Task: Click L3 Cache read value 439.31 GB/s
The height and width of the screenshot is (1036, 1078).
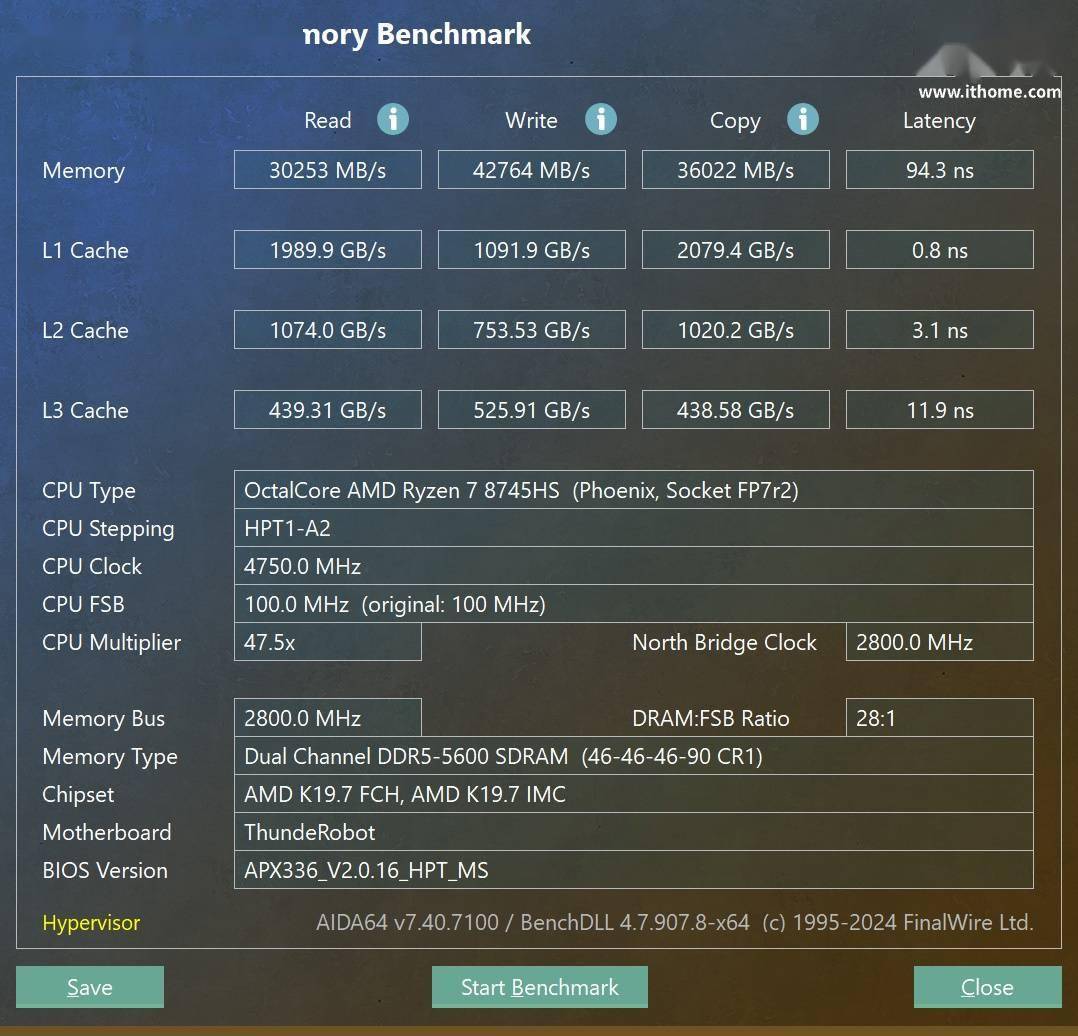Action: pos(328,410)
